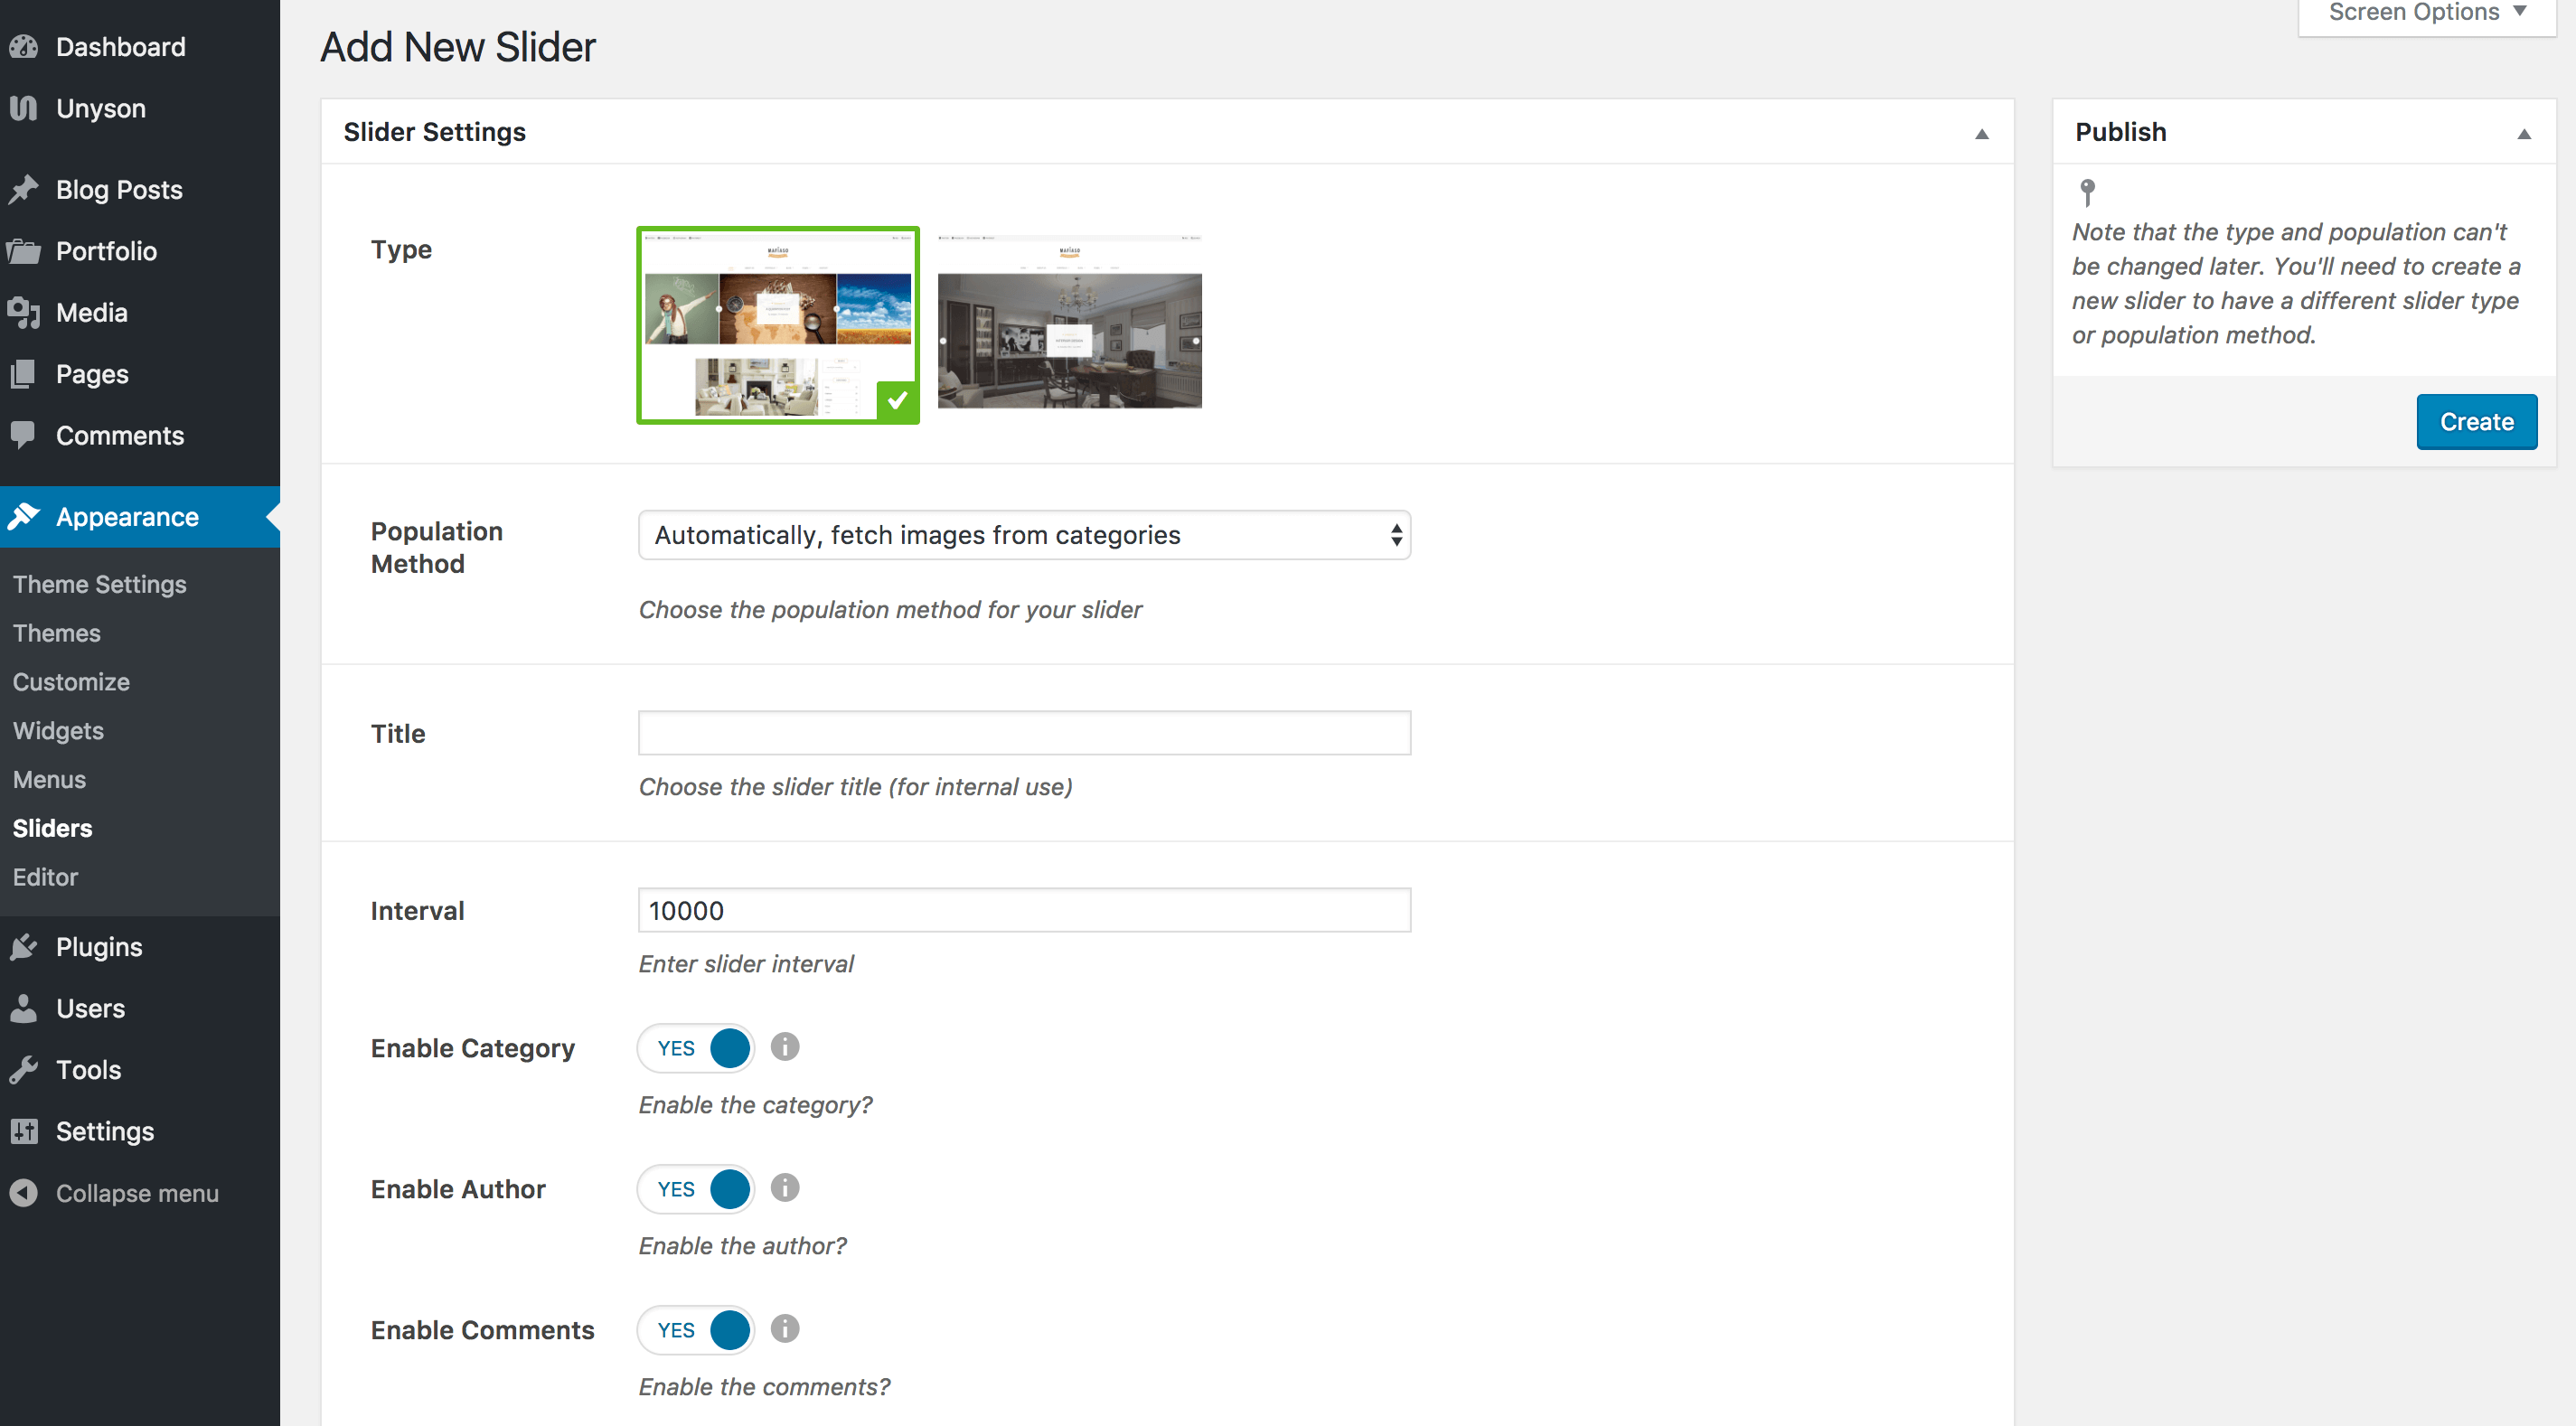Click the Portfolio folder icon
The image size is (2576, 1426).
coord(24,251)
